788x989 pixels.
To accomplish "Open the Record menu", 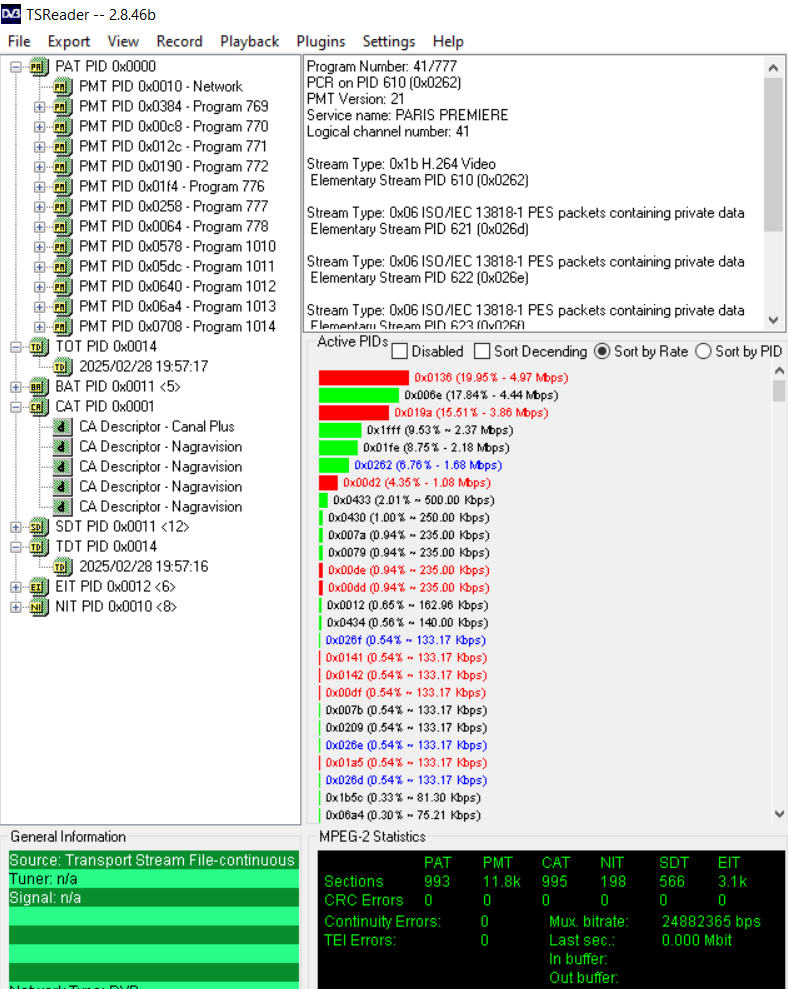I will pyautogui.click(x=179, y=42).
